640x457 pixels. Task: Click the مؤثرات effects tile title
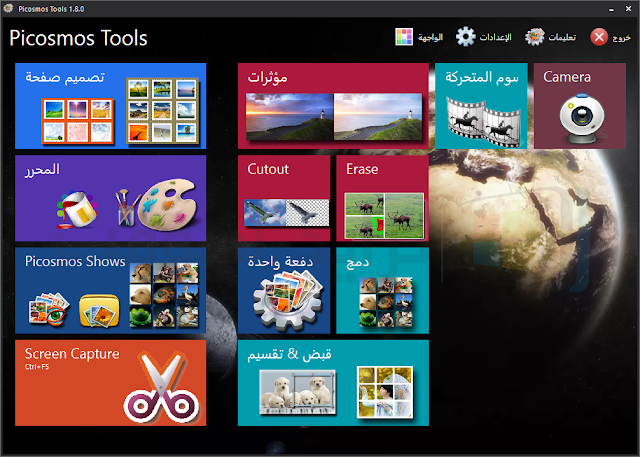click(x=268, y=78)
